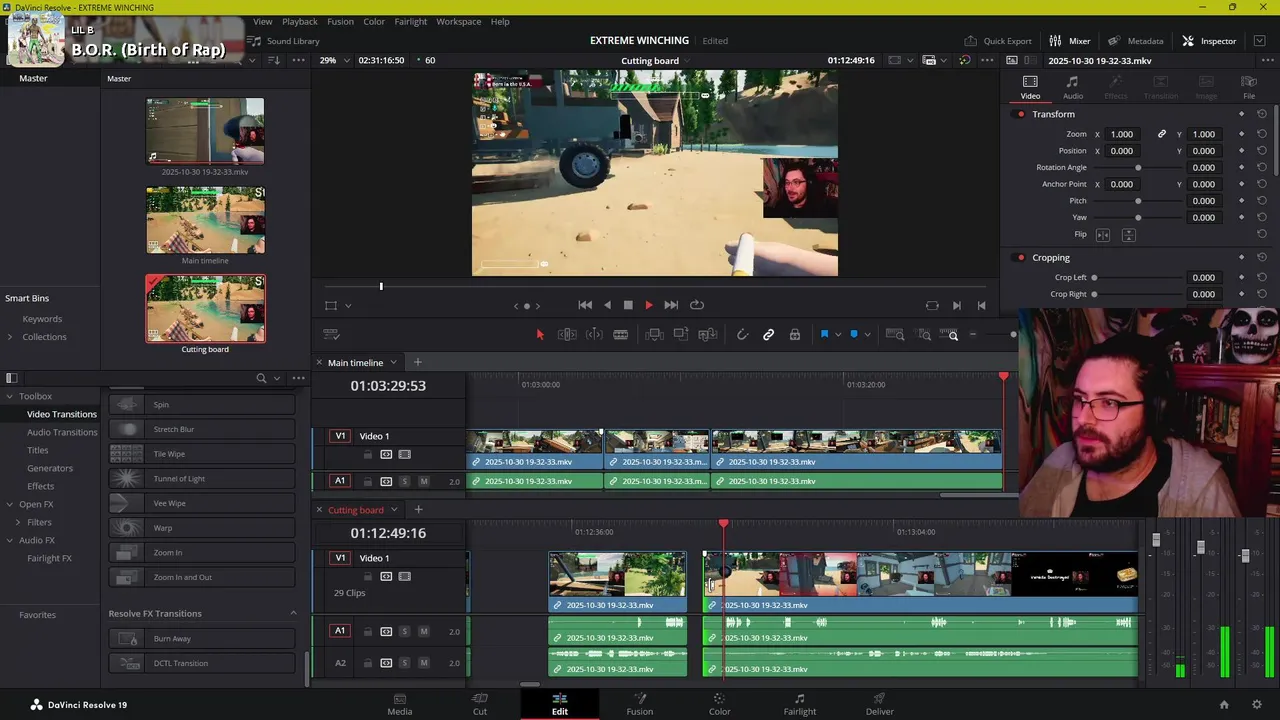Toggle loop playback in viewer
The height and width of the screenshot is (720, 1280).
(x=697, y=305)
